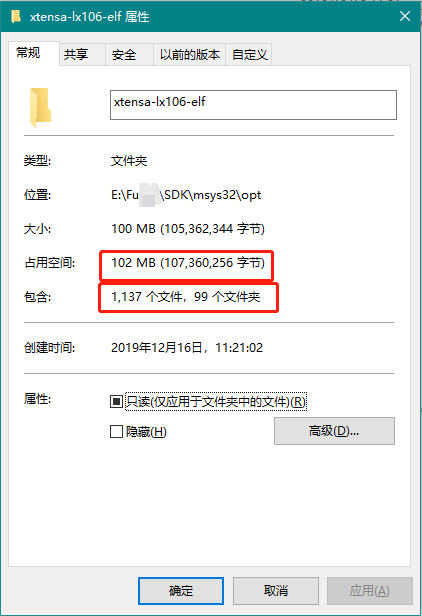422x616 pixels.
Task: Click the small folder icon in the title bar
Action: click(16, 16)
